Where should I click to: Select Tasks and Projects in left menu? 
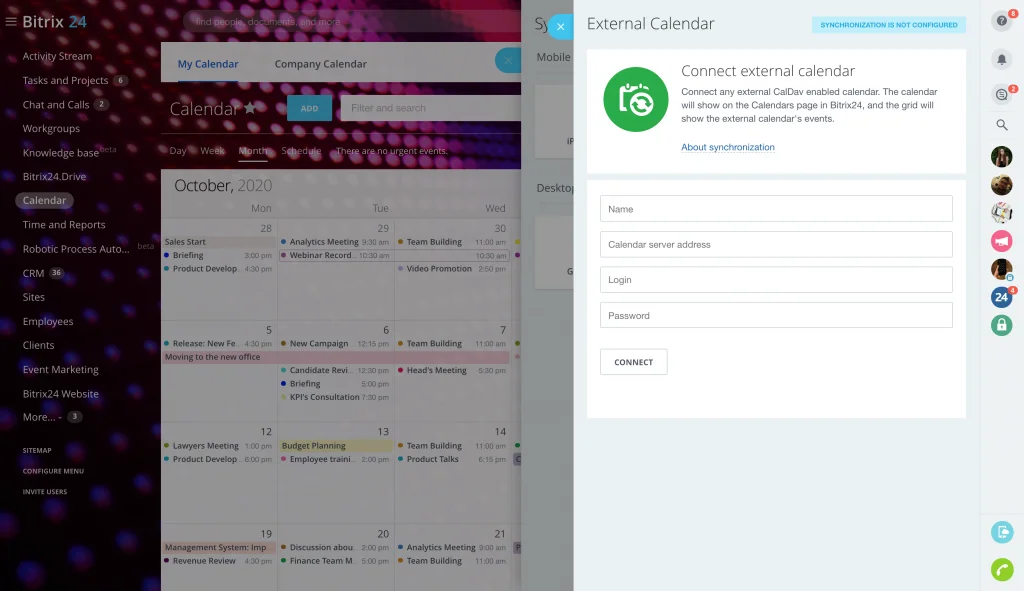(65, 81)
